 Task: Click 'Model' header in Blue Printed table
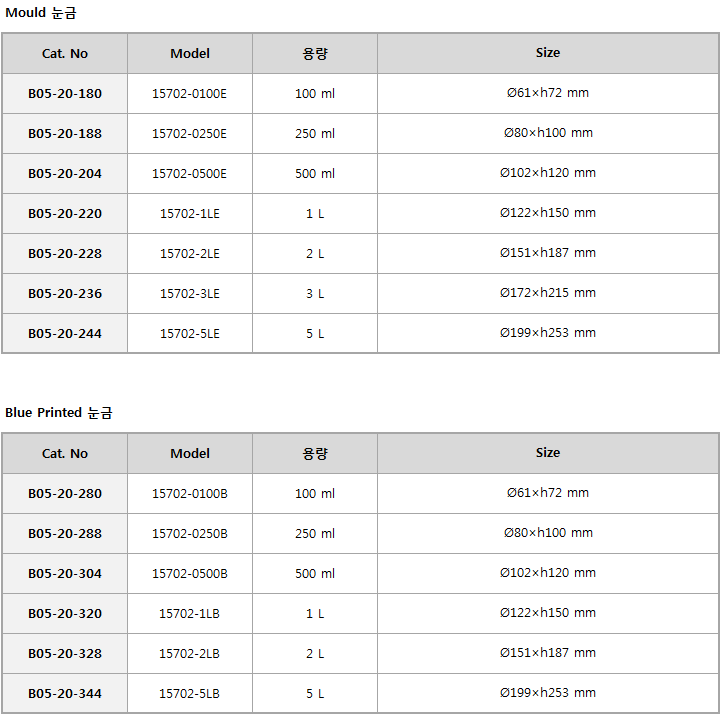click(x=190, y=454)
